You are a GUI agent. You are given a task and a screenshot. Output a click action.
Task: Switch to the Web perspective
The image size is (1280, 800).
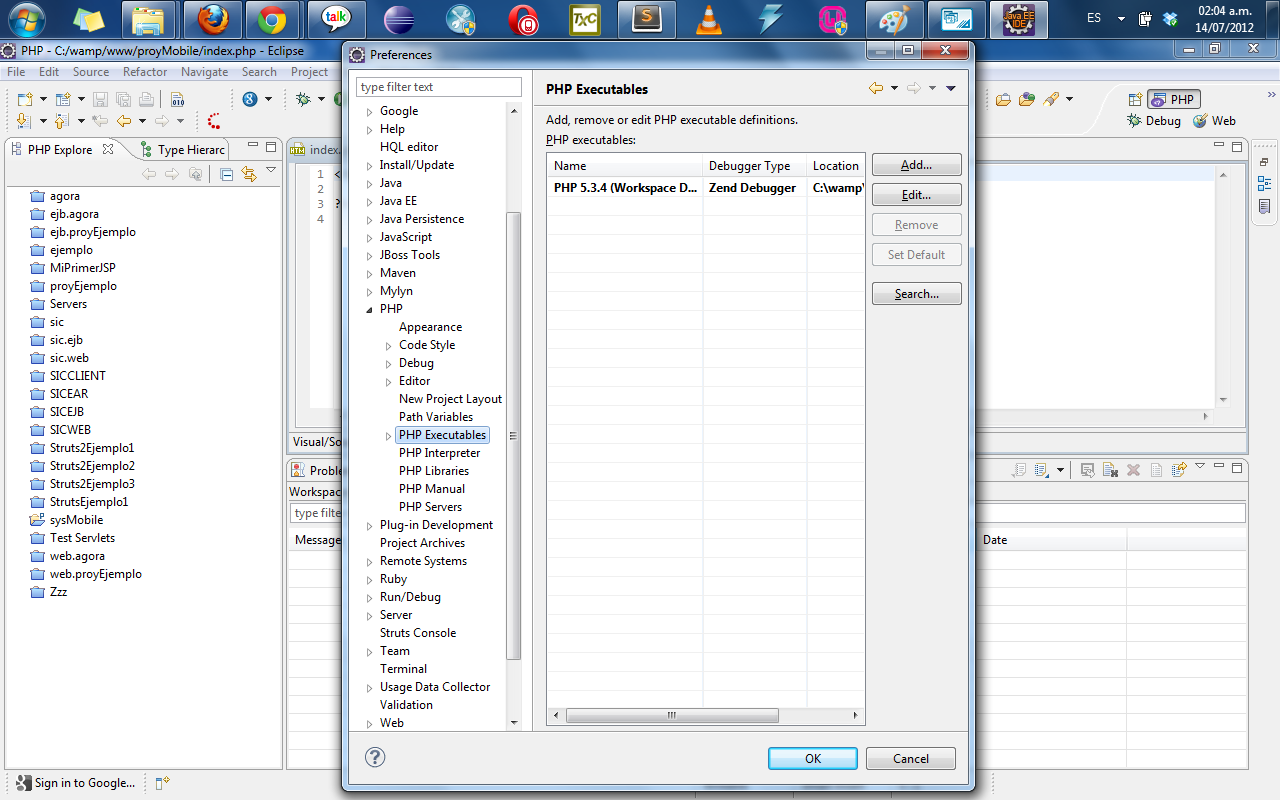click(1214, 121)
